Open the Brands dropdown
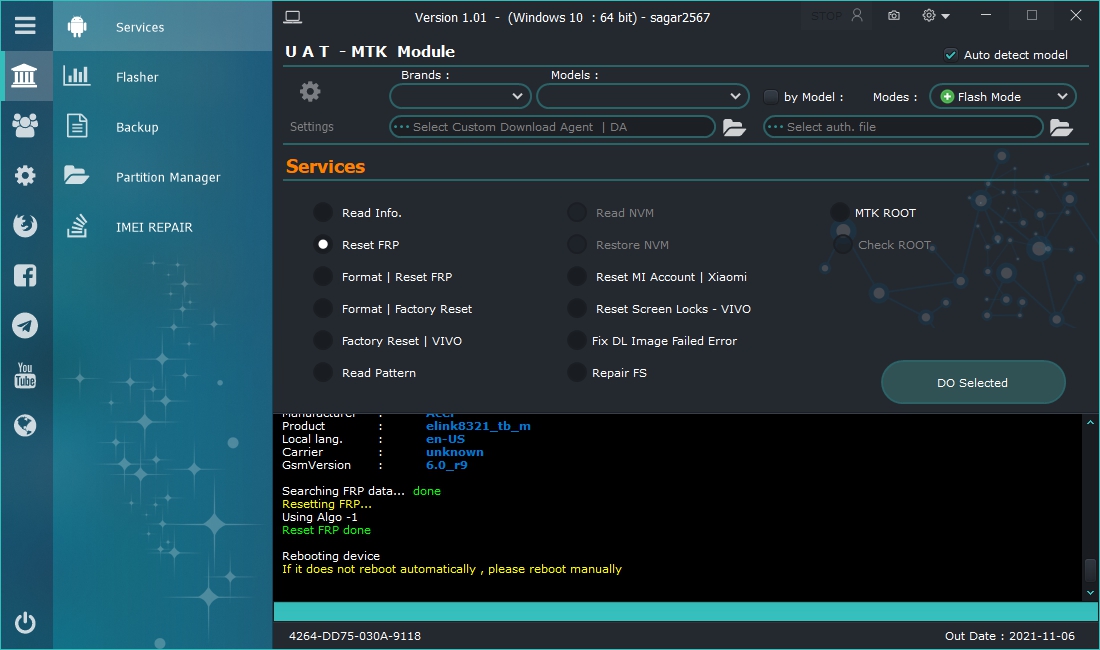Screen dimensions: 1100x650 (x=460, y=96)
